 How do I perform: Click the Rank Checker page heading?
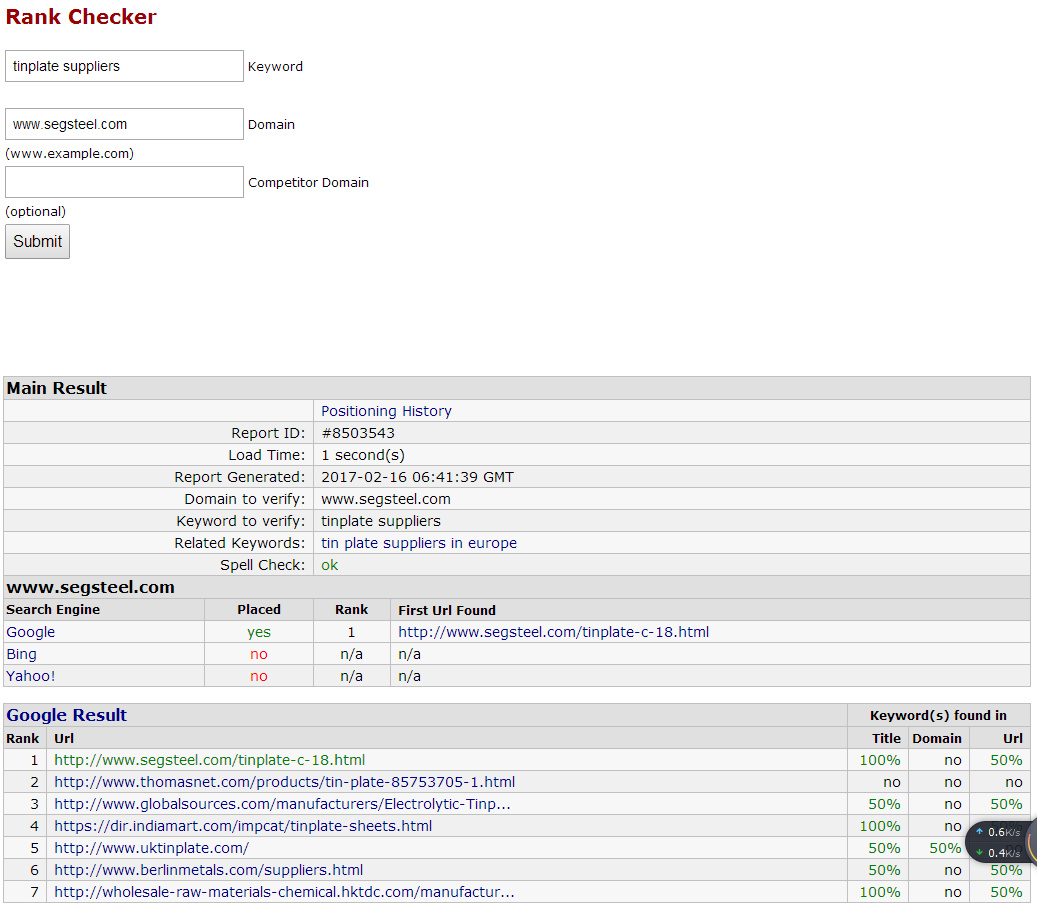click(x=81, y=17)
